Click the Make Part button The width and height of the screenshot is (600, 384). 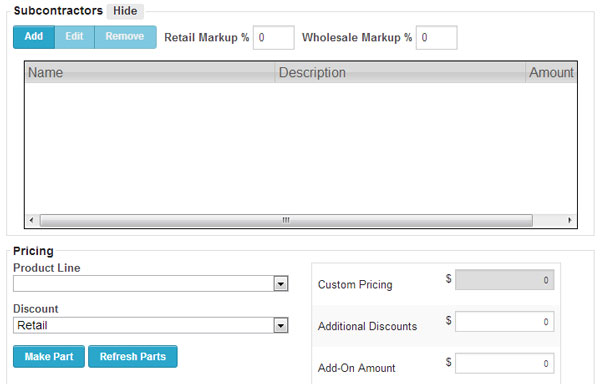[x=49, y=356]
